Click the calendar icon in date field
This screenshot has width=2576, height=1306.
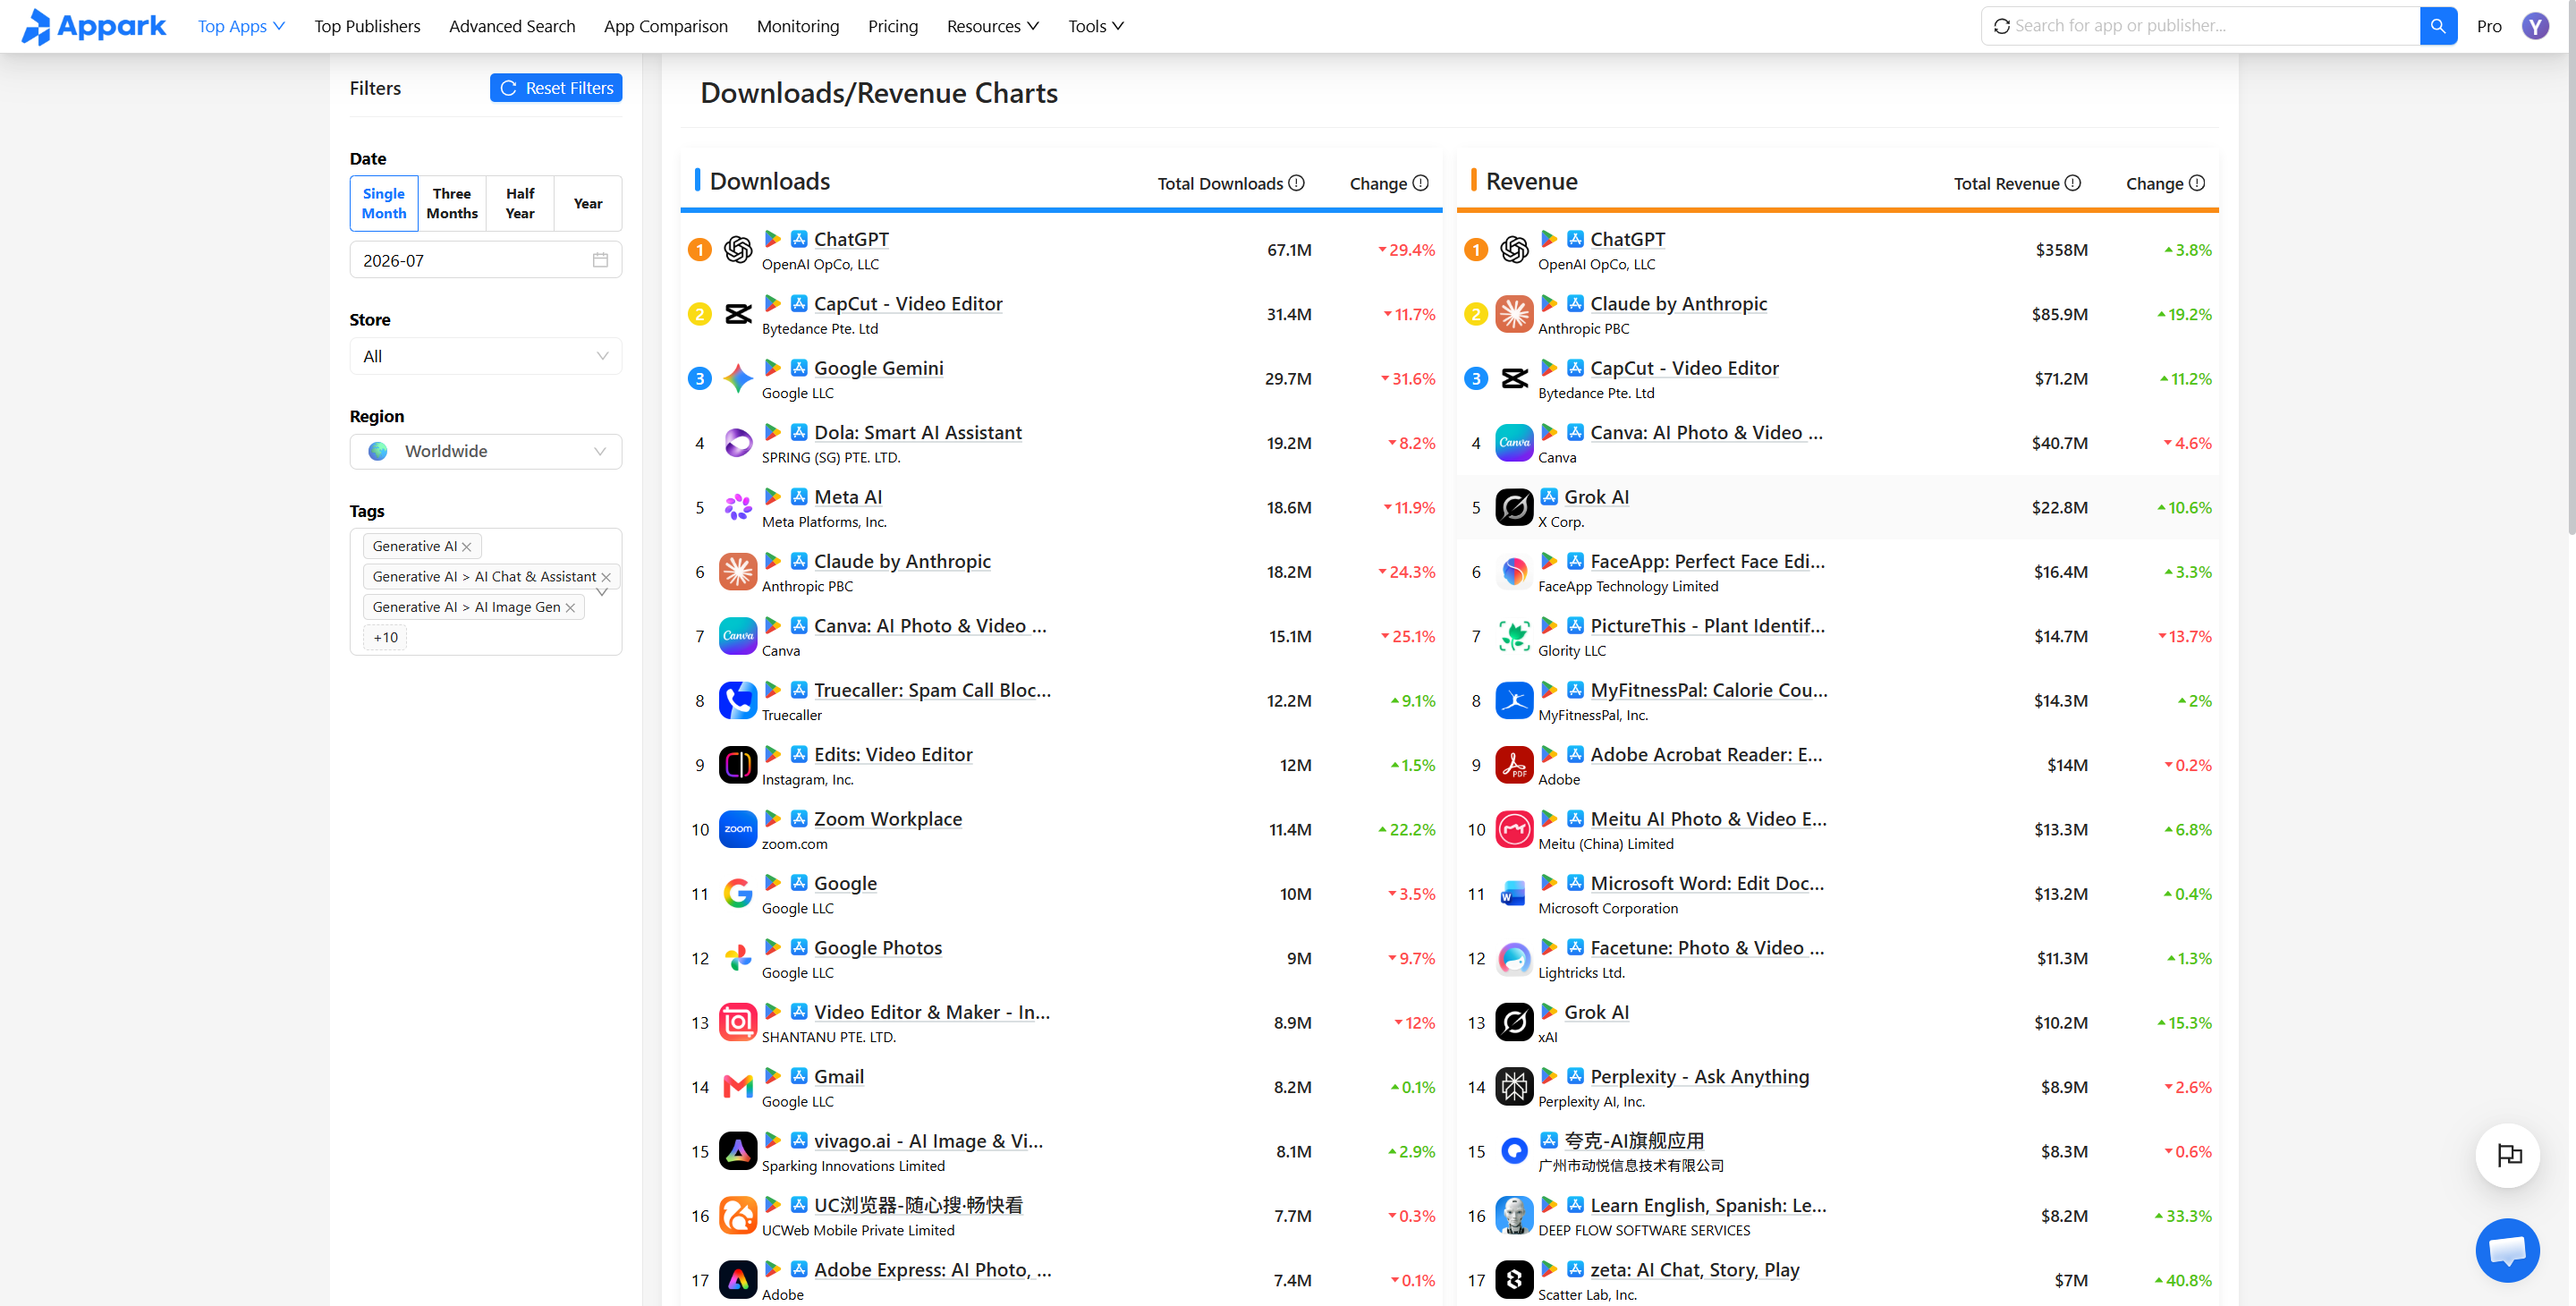pyautogui.click(x=600, y=260)
